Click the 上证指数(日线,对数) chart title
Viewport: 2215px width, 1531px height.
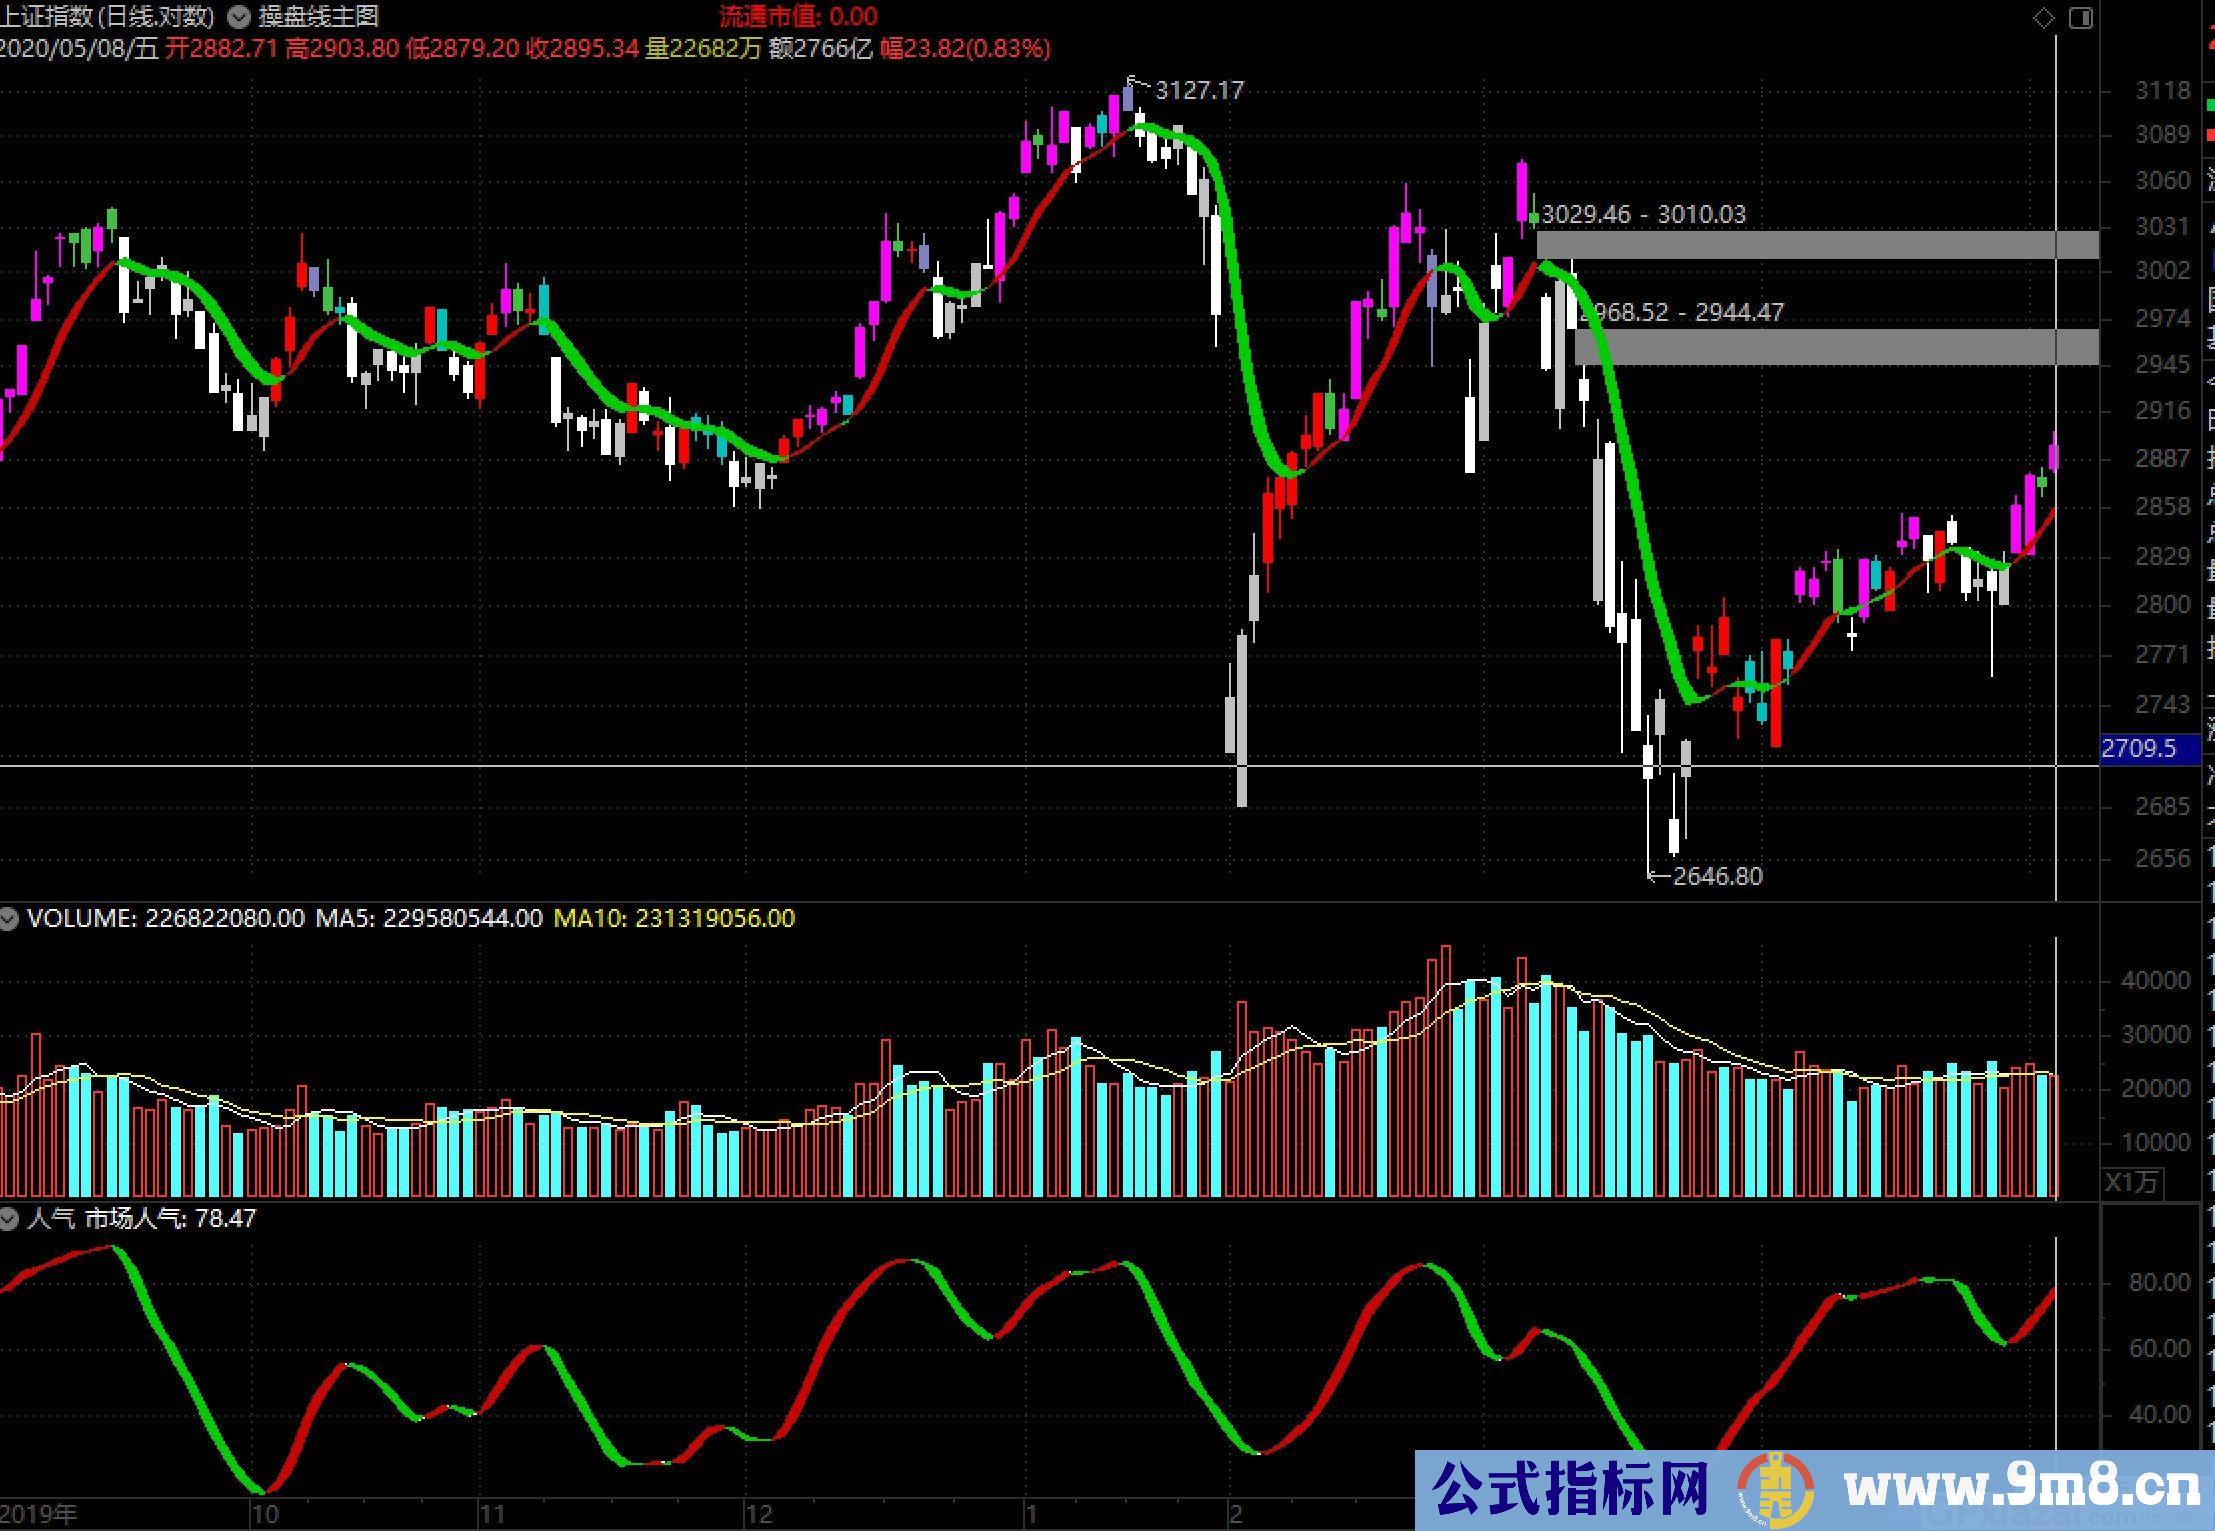pyautogui.click(x=107, y=16)
